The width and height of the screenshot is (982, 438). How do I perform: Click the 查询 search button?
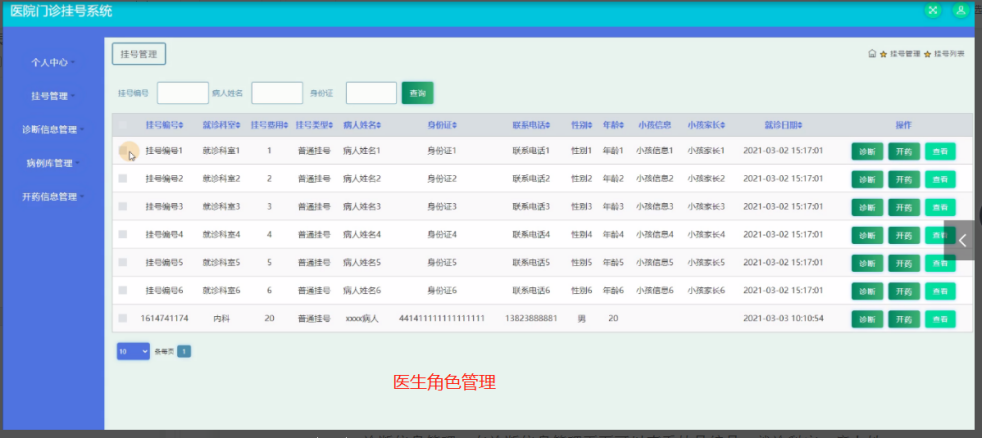418,93
